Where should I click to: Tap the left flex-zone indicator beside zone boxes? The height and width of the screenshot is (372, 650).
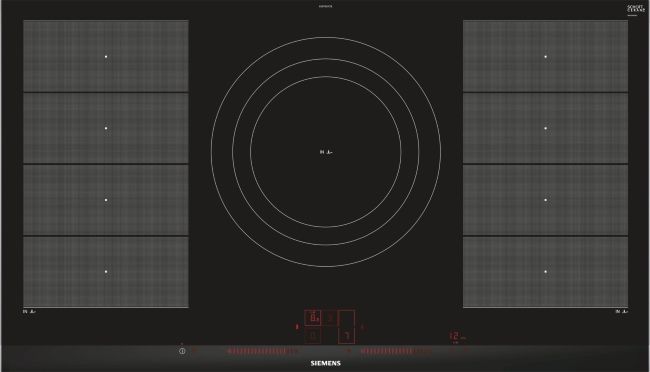click(x=297, y=327)
